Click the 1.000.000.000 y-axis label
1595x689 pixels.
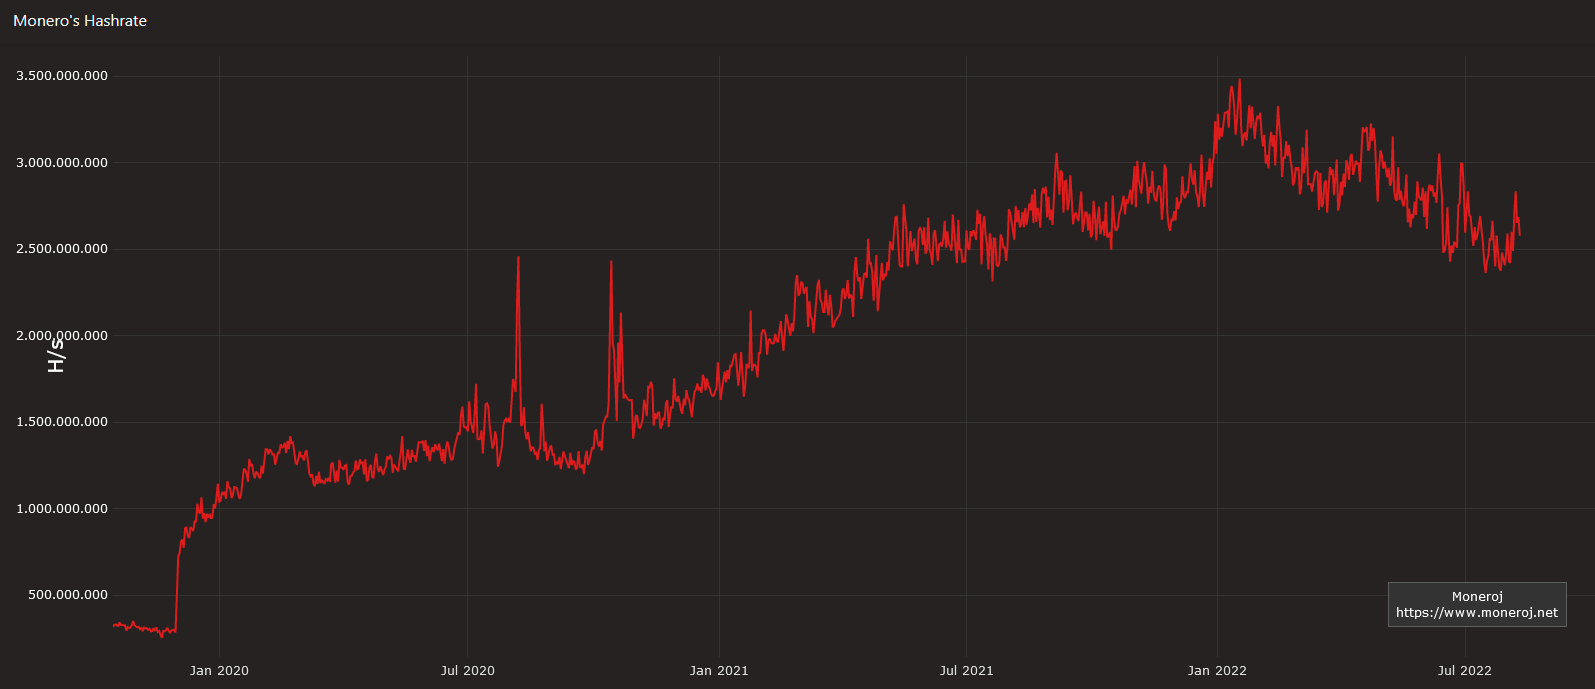pos(62,509)
